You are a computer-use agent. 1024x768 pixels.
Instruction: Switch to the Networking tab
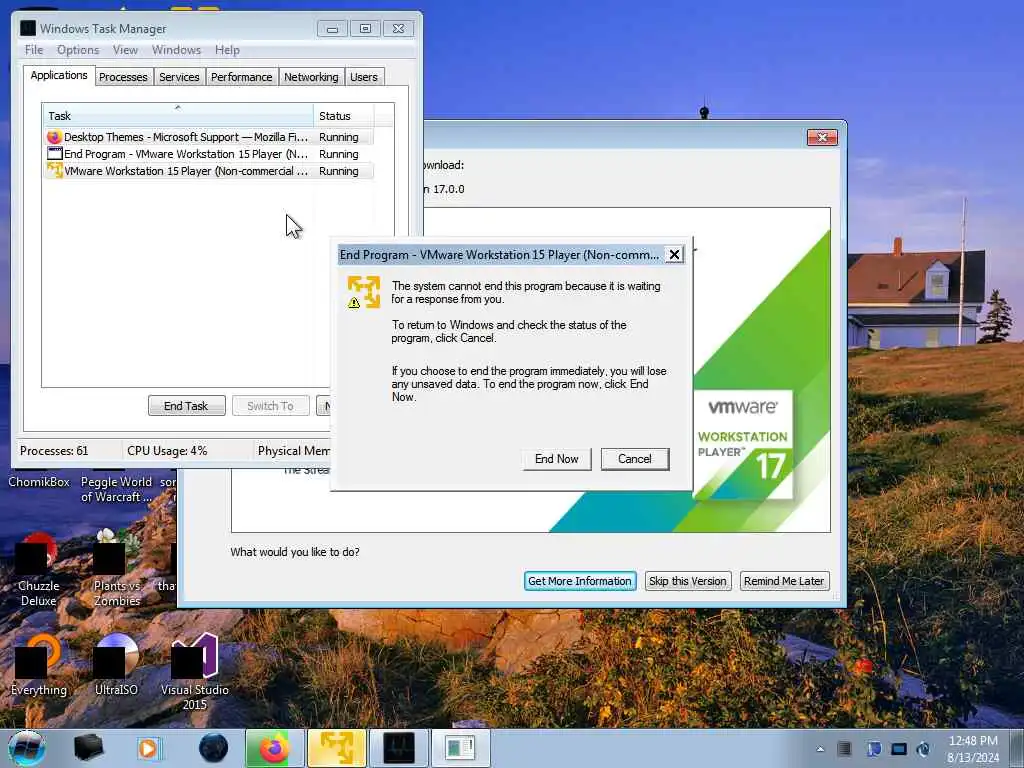tap(311, 77)
